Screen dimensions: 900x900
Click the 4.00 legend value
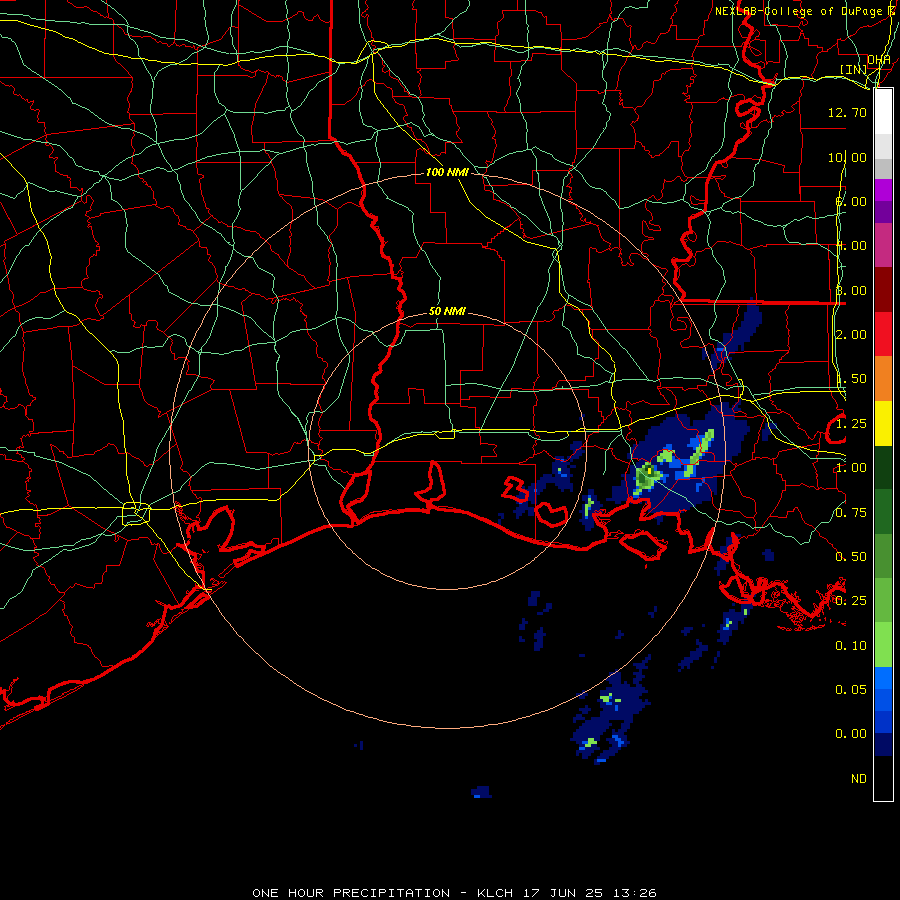click(851, 246)
